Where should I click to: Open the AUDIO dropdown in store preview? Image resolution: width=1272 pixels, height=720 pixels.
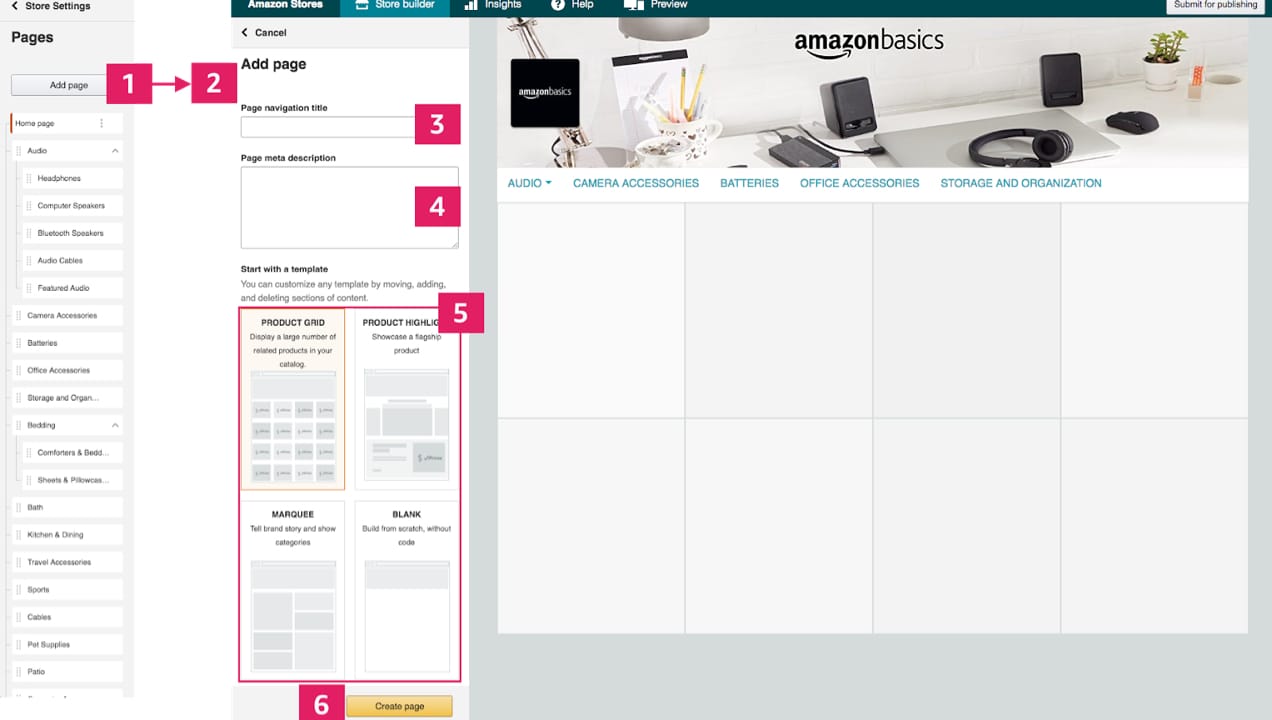530,183
